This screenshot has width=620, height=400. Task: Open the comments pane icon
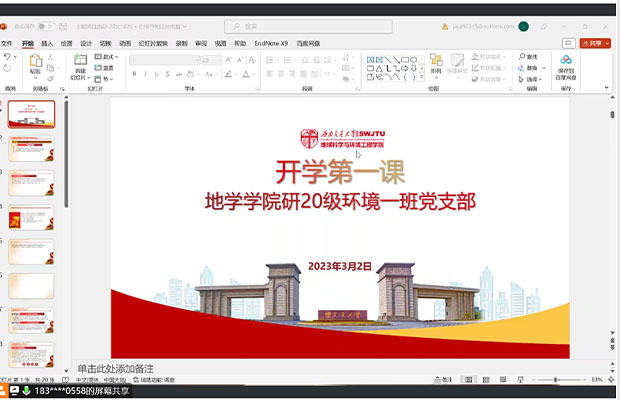pos(568,44)
